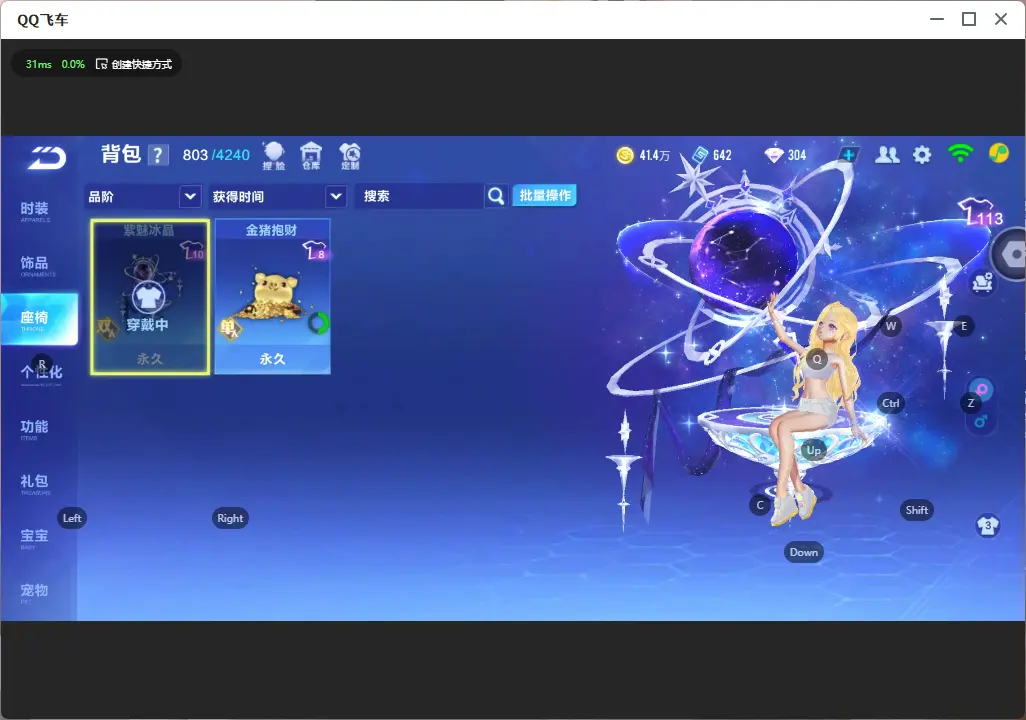Viewport: 1026px width, 720px height.
Task: Switch to the male gender symbol
Action: tap(981, 421)
